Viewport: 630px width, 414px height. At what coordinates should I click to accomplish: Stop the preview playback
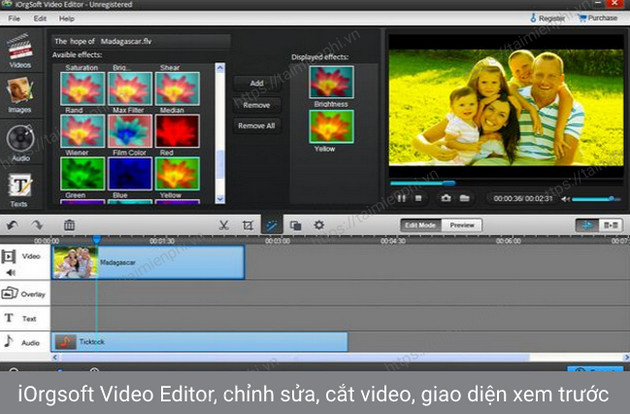[x=418, y=198]
